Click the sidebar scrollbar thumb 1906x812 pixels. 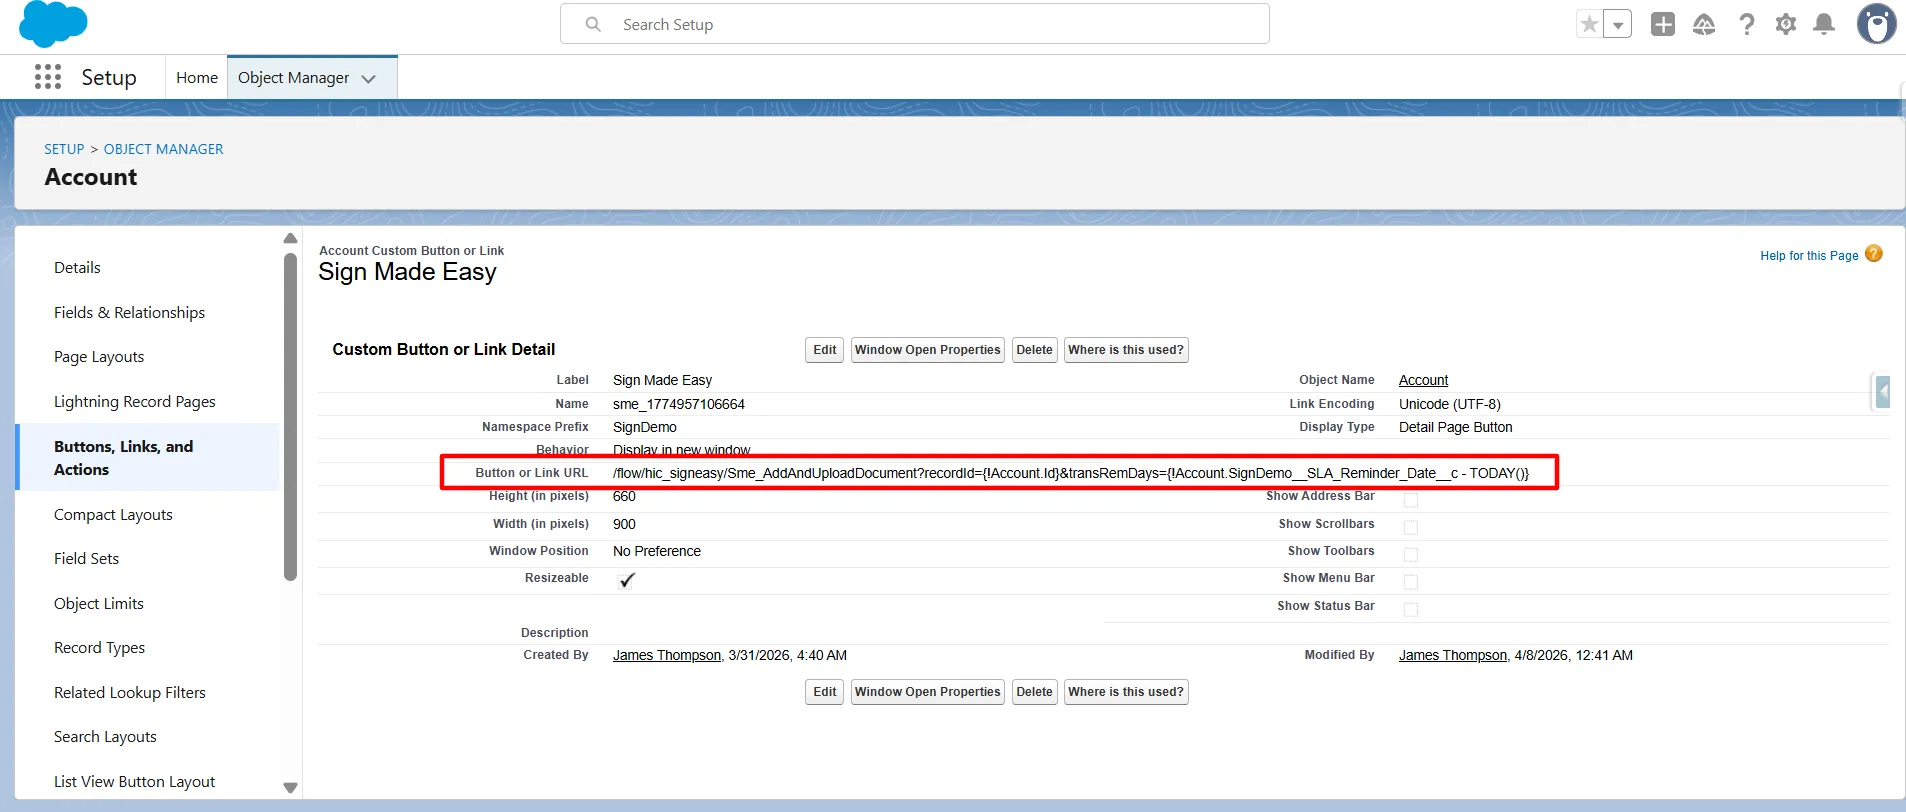click(290, 416)
